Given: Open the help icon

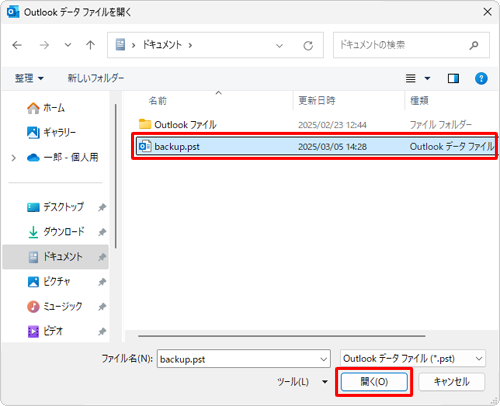Looking at the screenshot, I should [481, 79].
